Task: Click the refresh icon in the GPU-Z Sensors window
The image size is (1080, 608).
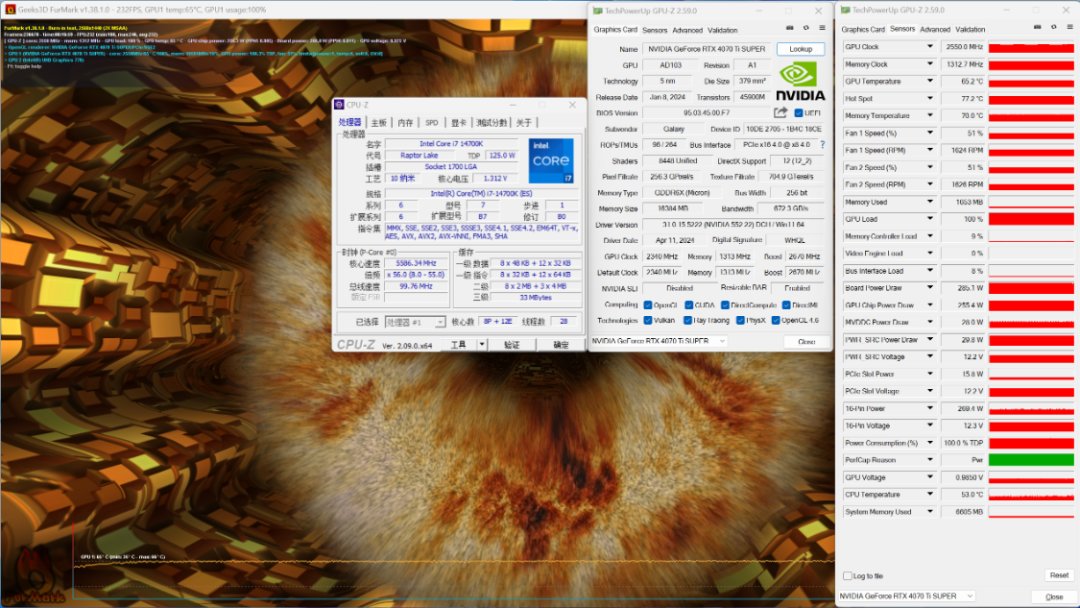Action: click(1054, 28)
